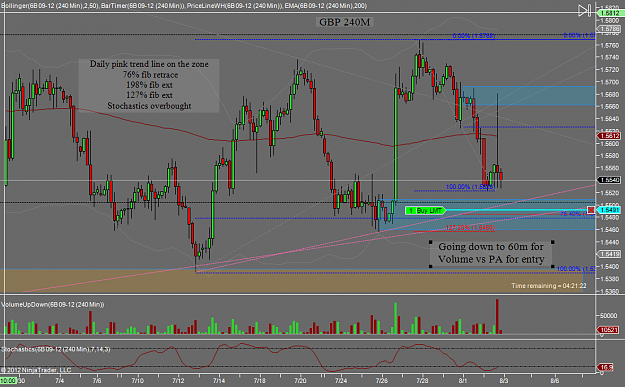The height and width of the screenshot is (387, 625).
Task: Click the black 1.5540 price marker
Action: point(609,180)
